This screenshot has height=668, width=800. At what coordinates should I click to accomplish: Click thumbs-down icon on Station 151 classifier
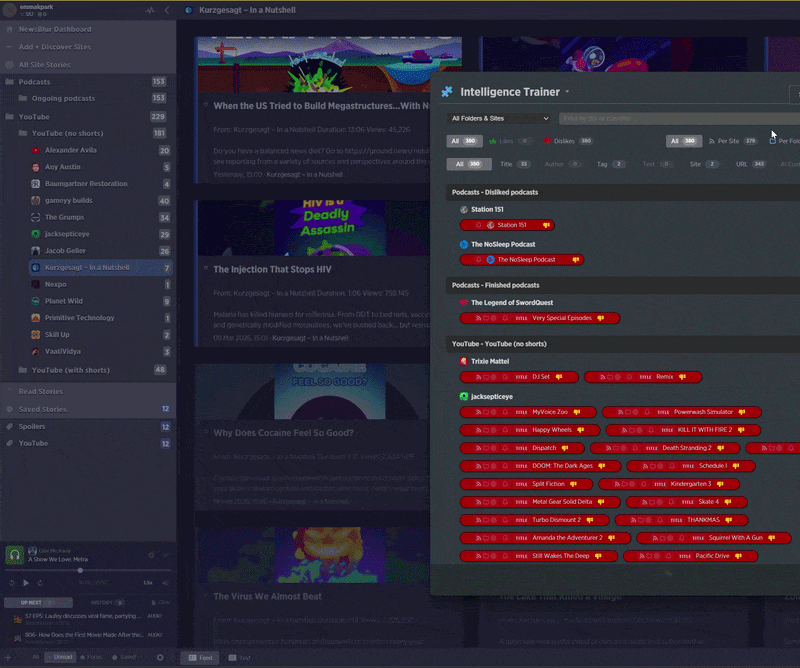[x=546, y=225]
